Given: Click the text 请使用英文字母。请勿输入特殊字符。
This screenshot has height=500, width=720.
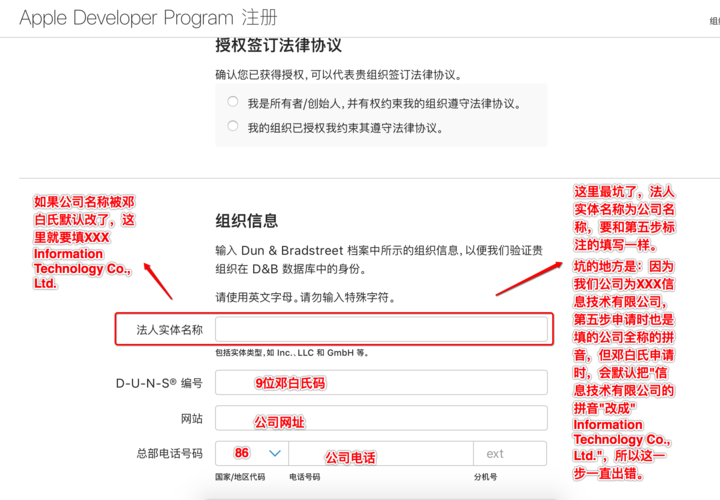Looking at the screenshot, I should point(305,298).
